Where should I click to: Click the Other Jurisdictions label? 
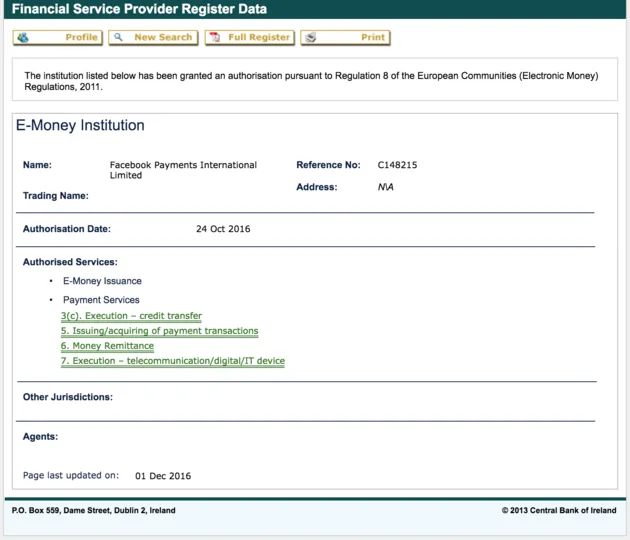coord(68,397)
